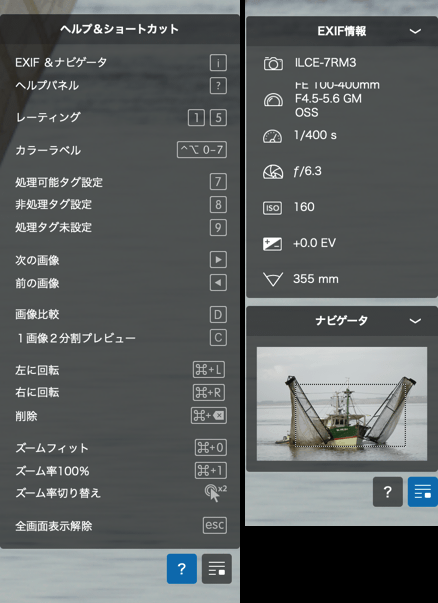Click the lens icon next to FE 100-400mm
This screenshot has width=438, height=603.
coord(273,100)
